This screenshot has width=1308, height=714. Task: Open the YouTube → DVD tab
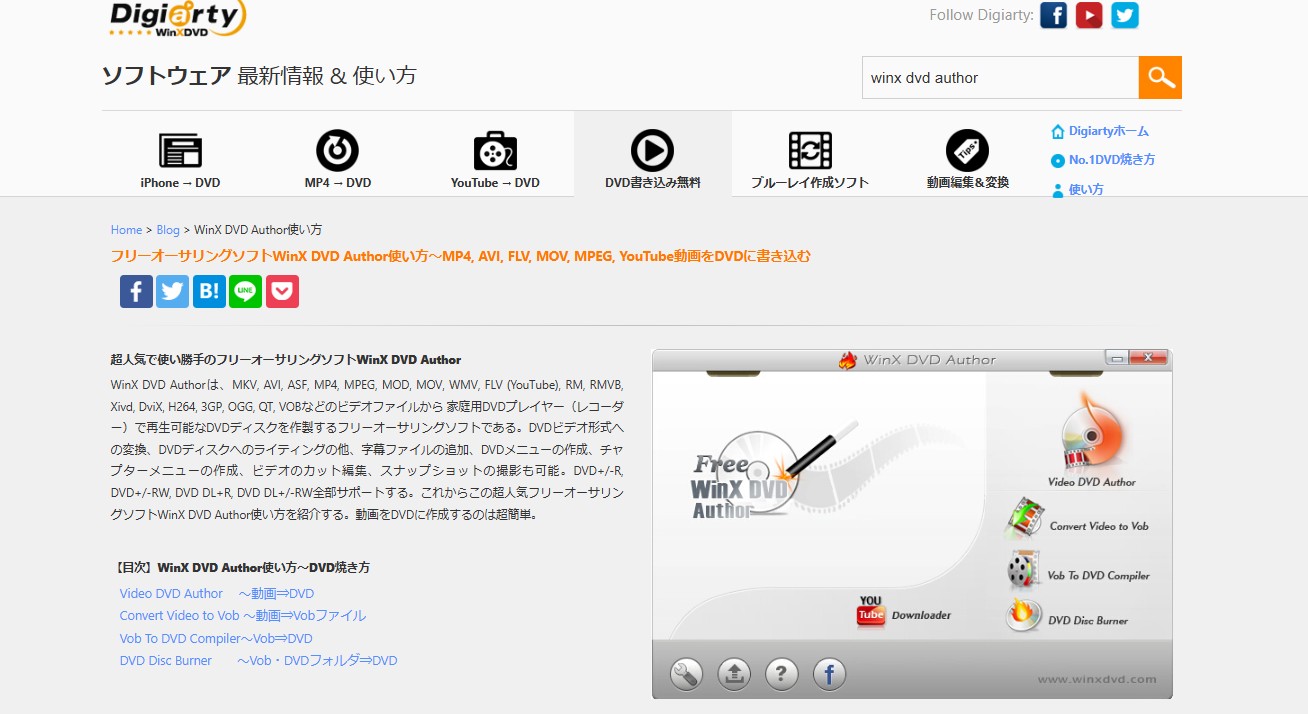(x=495, y=158)
